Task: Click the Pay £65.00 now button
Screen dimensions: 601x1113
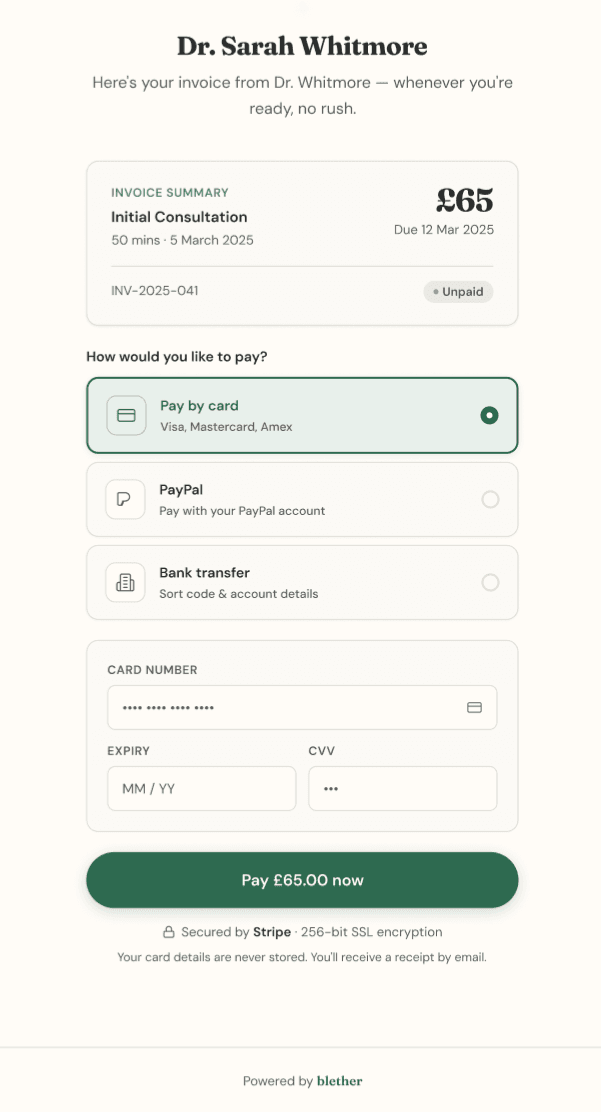Action: pyautogui.click(x=302, y=879)
